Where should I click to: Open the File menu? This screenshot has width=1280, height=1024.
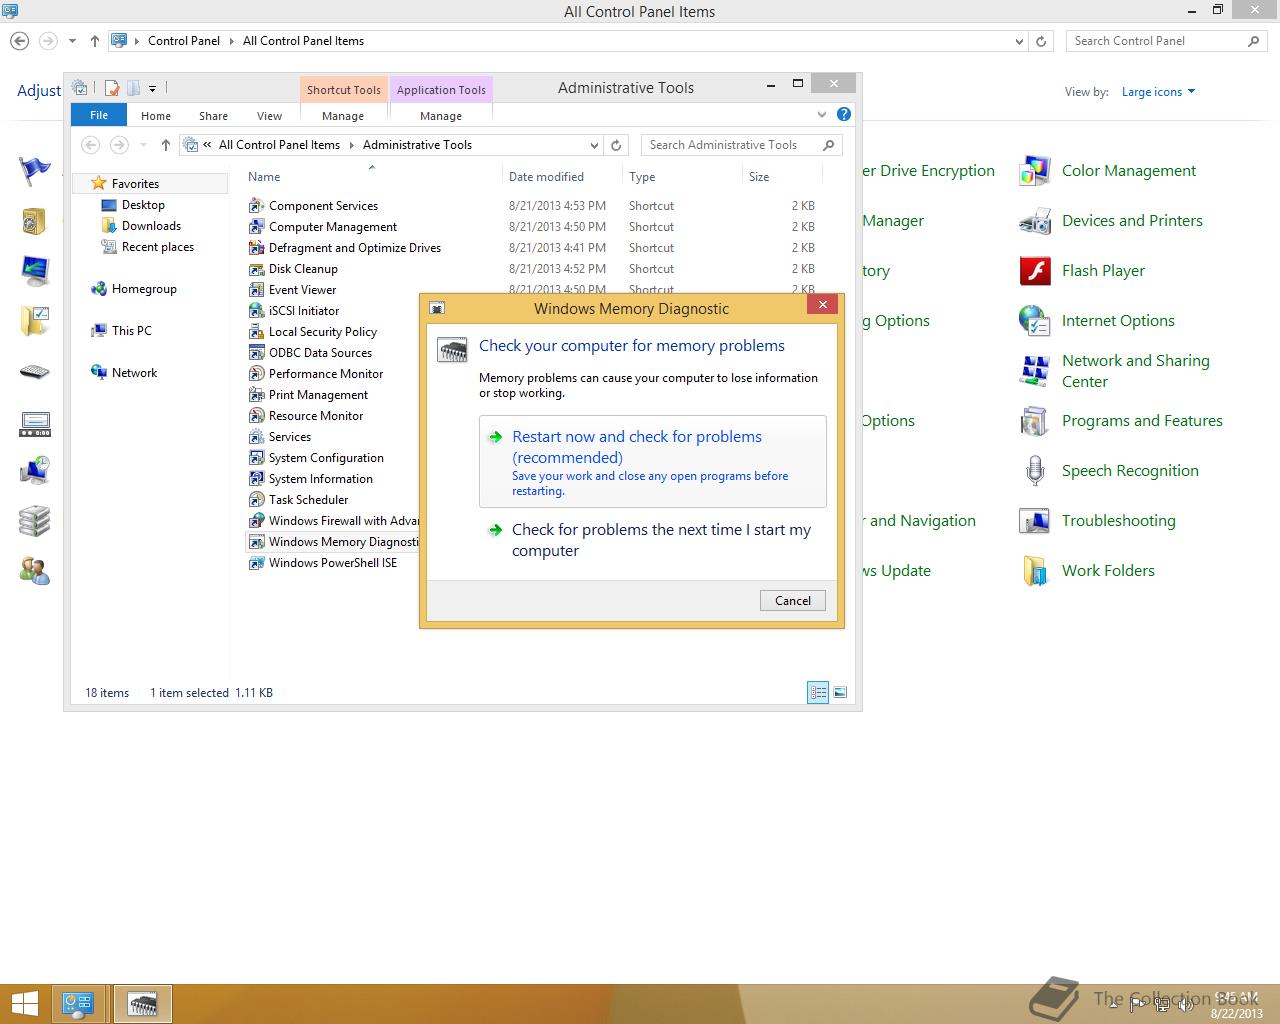99,115
